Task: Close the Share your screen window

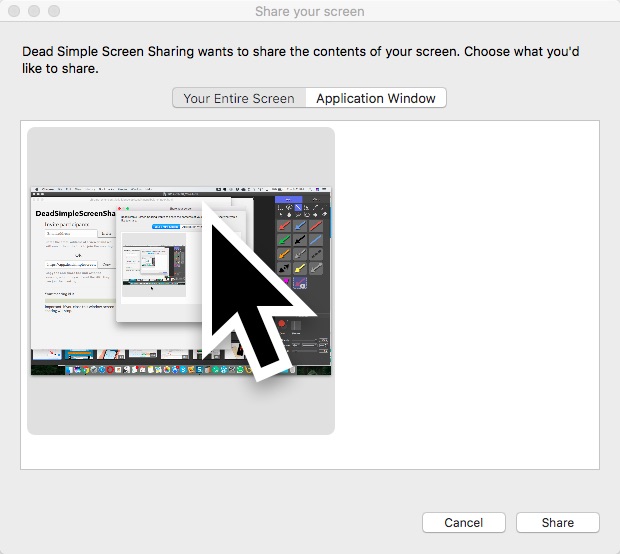Action: tap(14, 11)
